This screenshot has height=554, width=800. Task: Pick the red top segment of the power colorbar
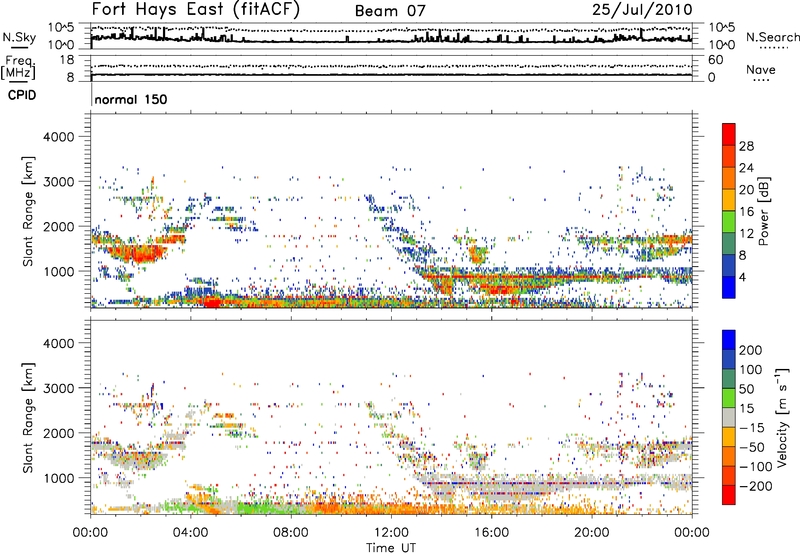coord(729,135)
